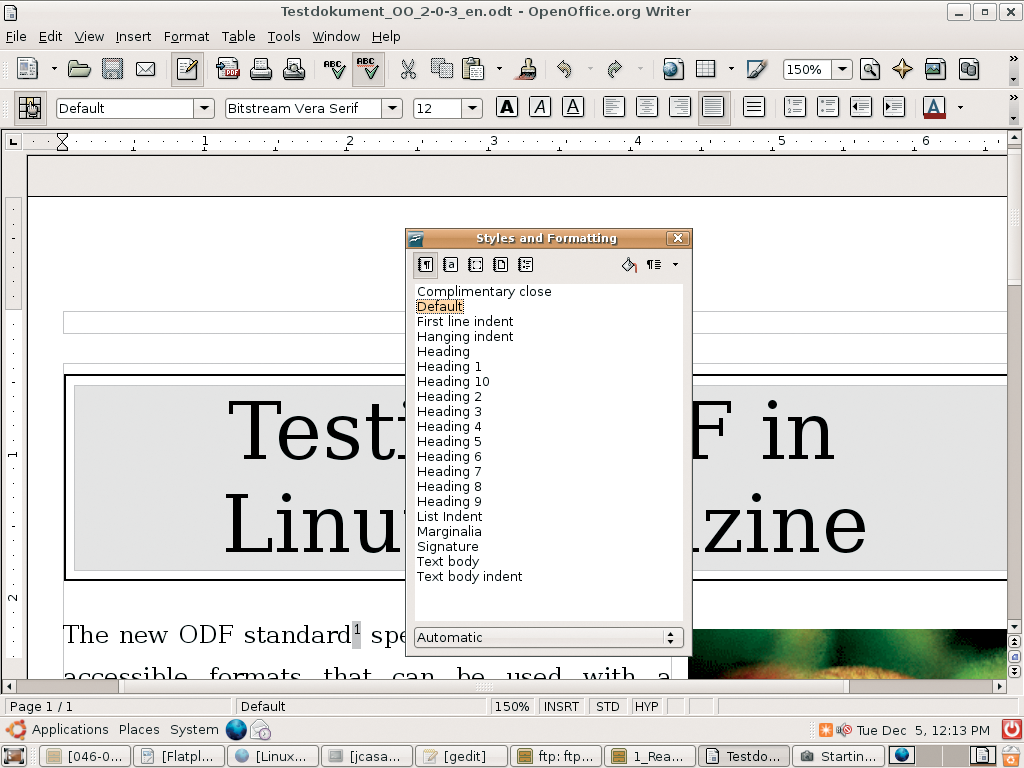Create a new style from selection

[x=654, y=264]
